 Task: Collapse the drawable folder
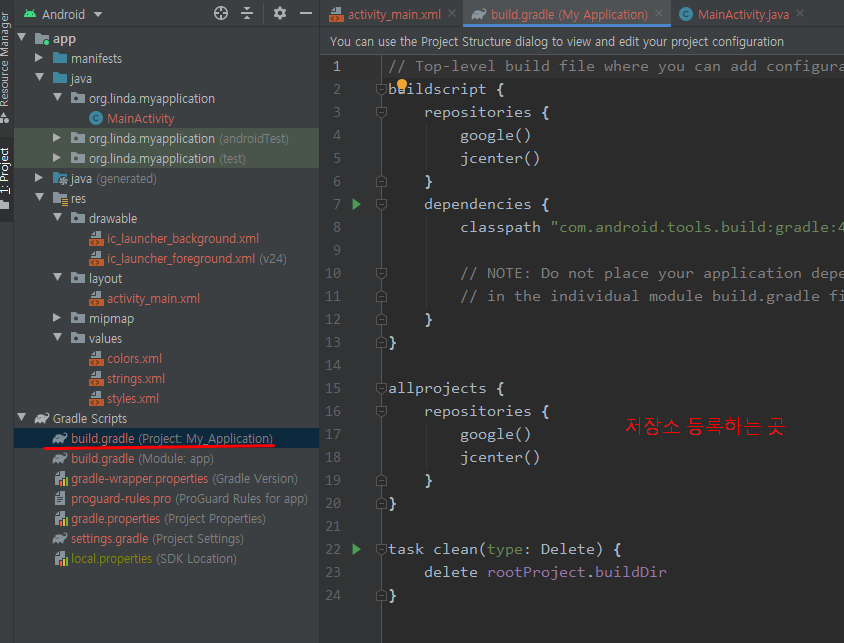pyautogui.click(x=58, y=217)
